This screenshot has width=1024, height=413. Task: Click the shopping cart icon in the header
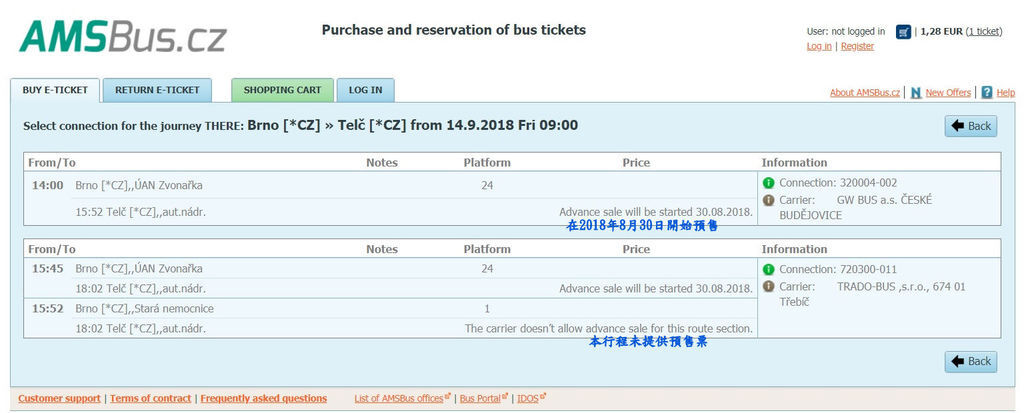pyautogui.click(x=904, y=31)
